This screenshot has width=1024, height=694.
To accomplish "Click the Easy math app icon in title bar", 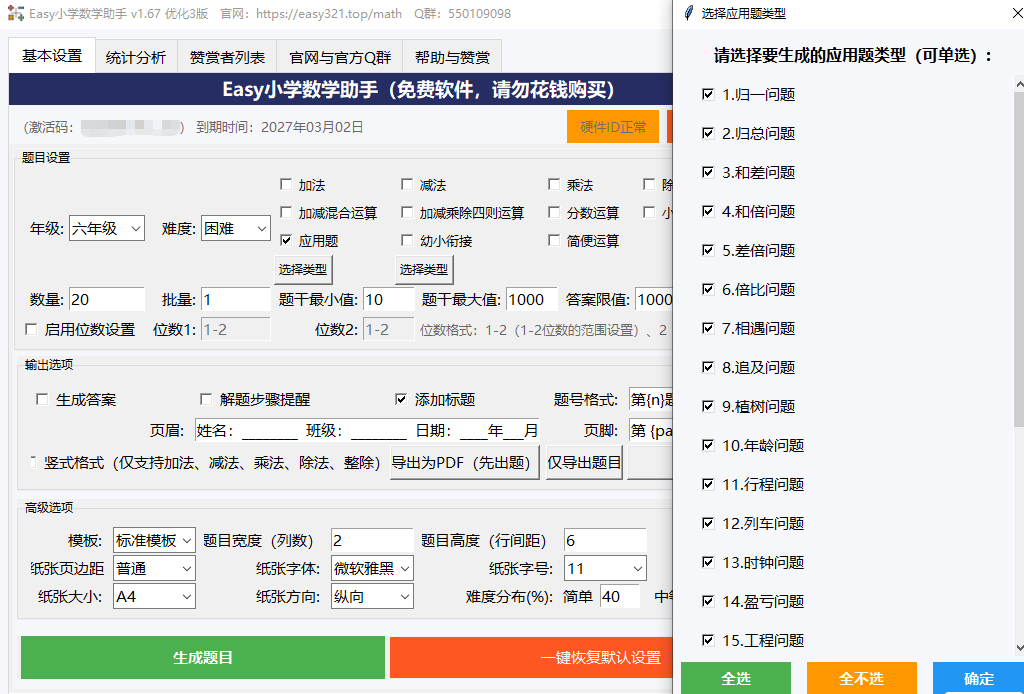I will pos(16,13).
